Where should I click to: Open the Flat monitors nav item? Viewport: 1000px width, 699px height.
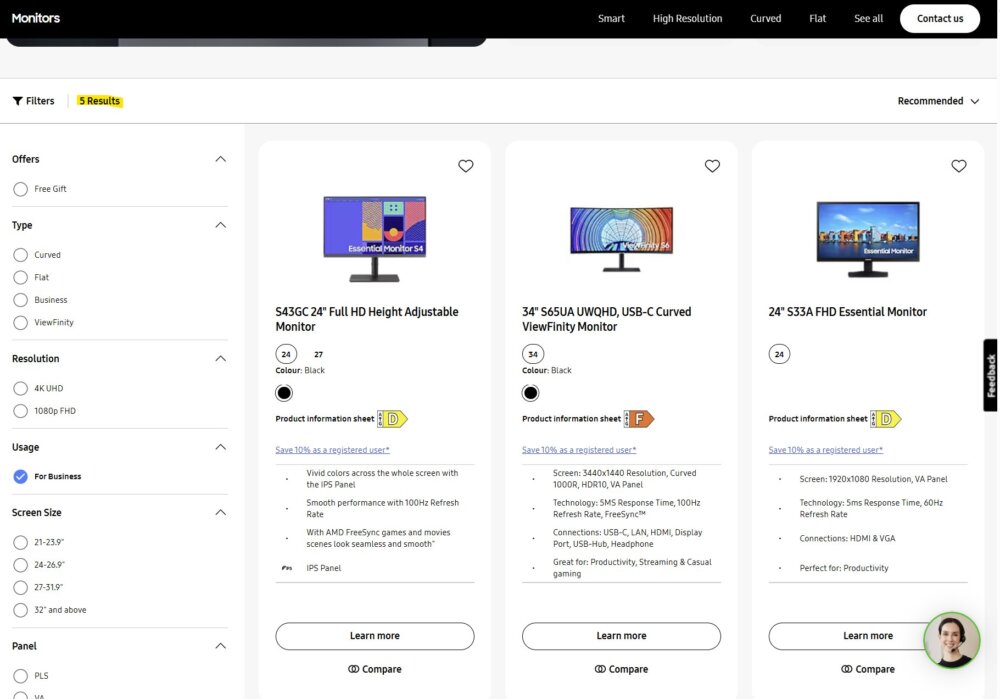click(818, 18)
